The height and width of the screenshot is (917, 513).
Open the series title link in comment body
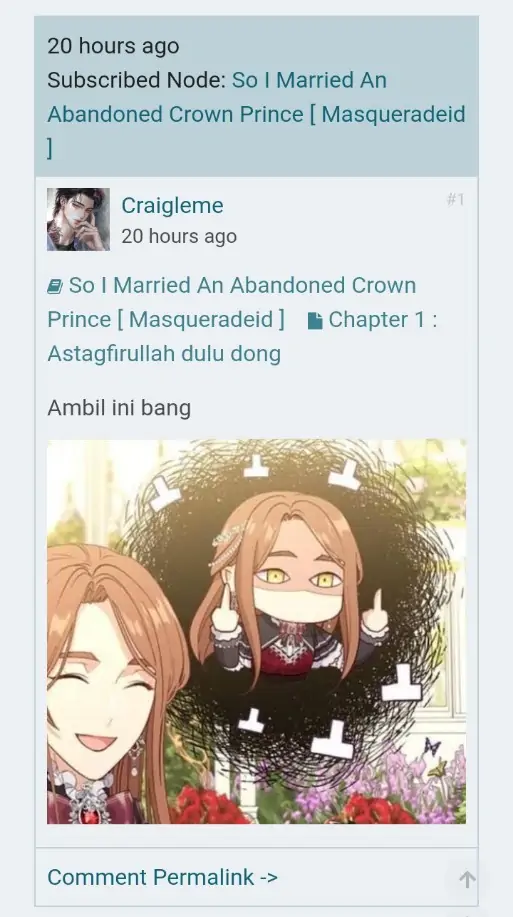click(x=232, y=302)
